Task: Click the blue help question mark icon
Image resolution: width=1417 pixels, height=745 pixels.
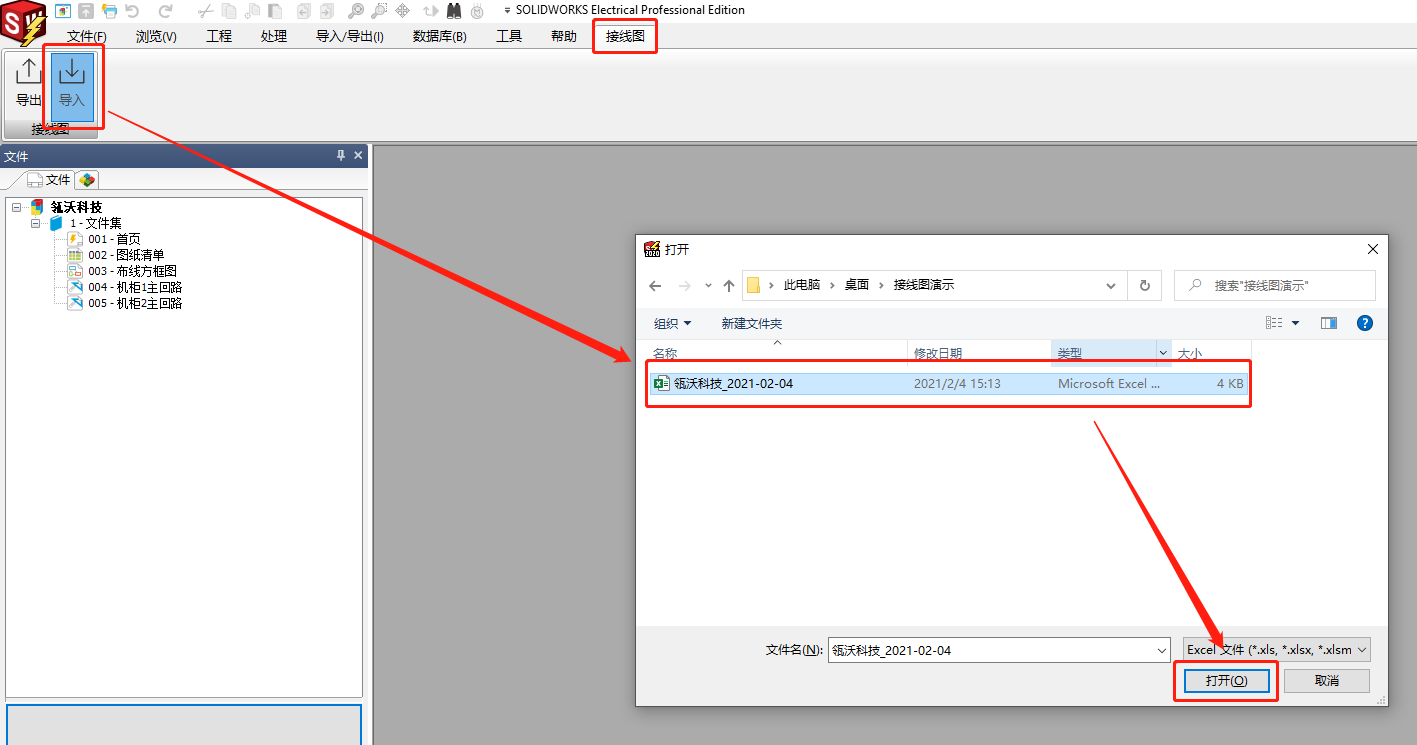Action: (1365, 323)
